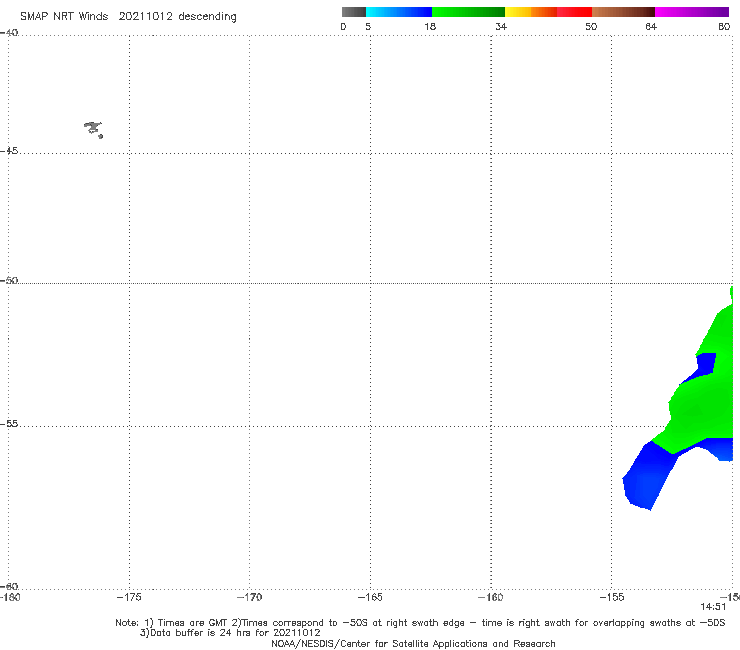The width and height of the screenshot is (740, 650).
Task: Click colorbar label 18
Action: point(430,26)
